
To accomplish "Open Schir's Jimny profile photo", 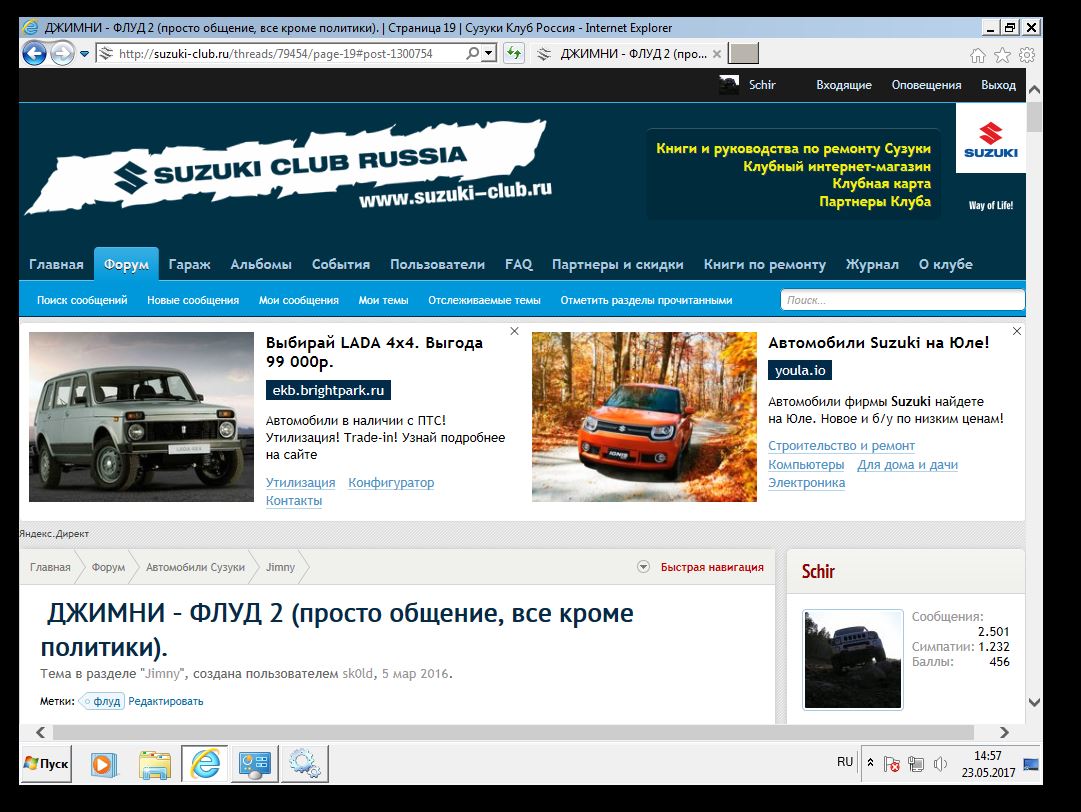I will (853, 660).
